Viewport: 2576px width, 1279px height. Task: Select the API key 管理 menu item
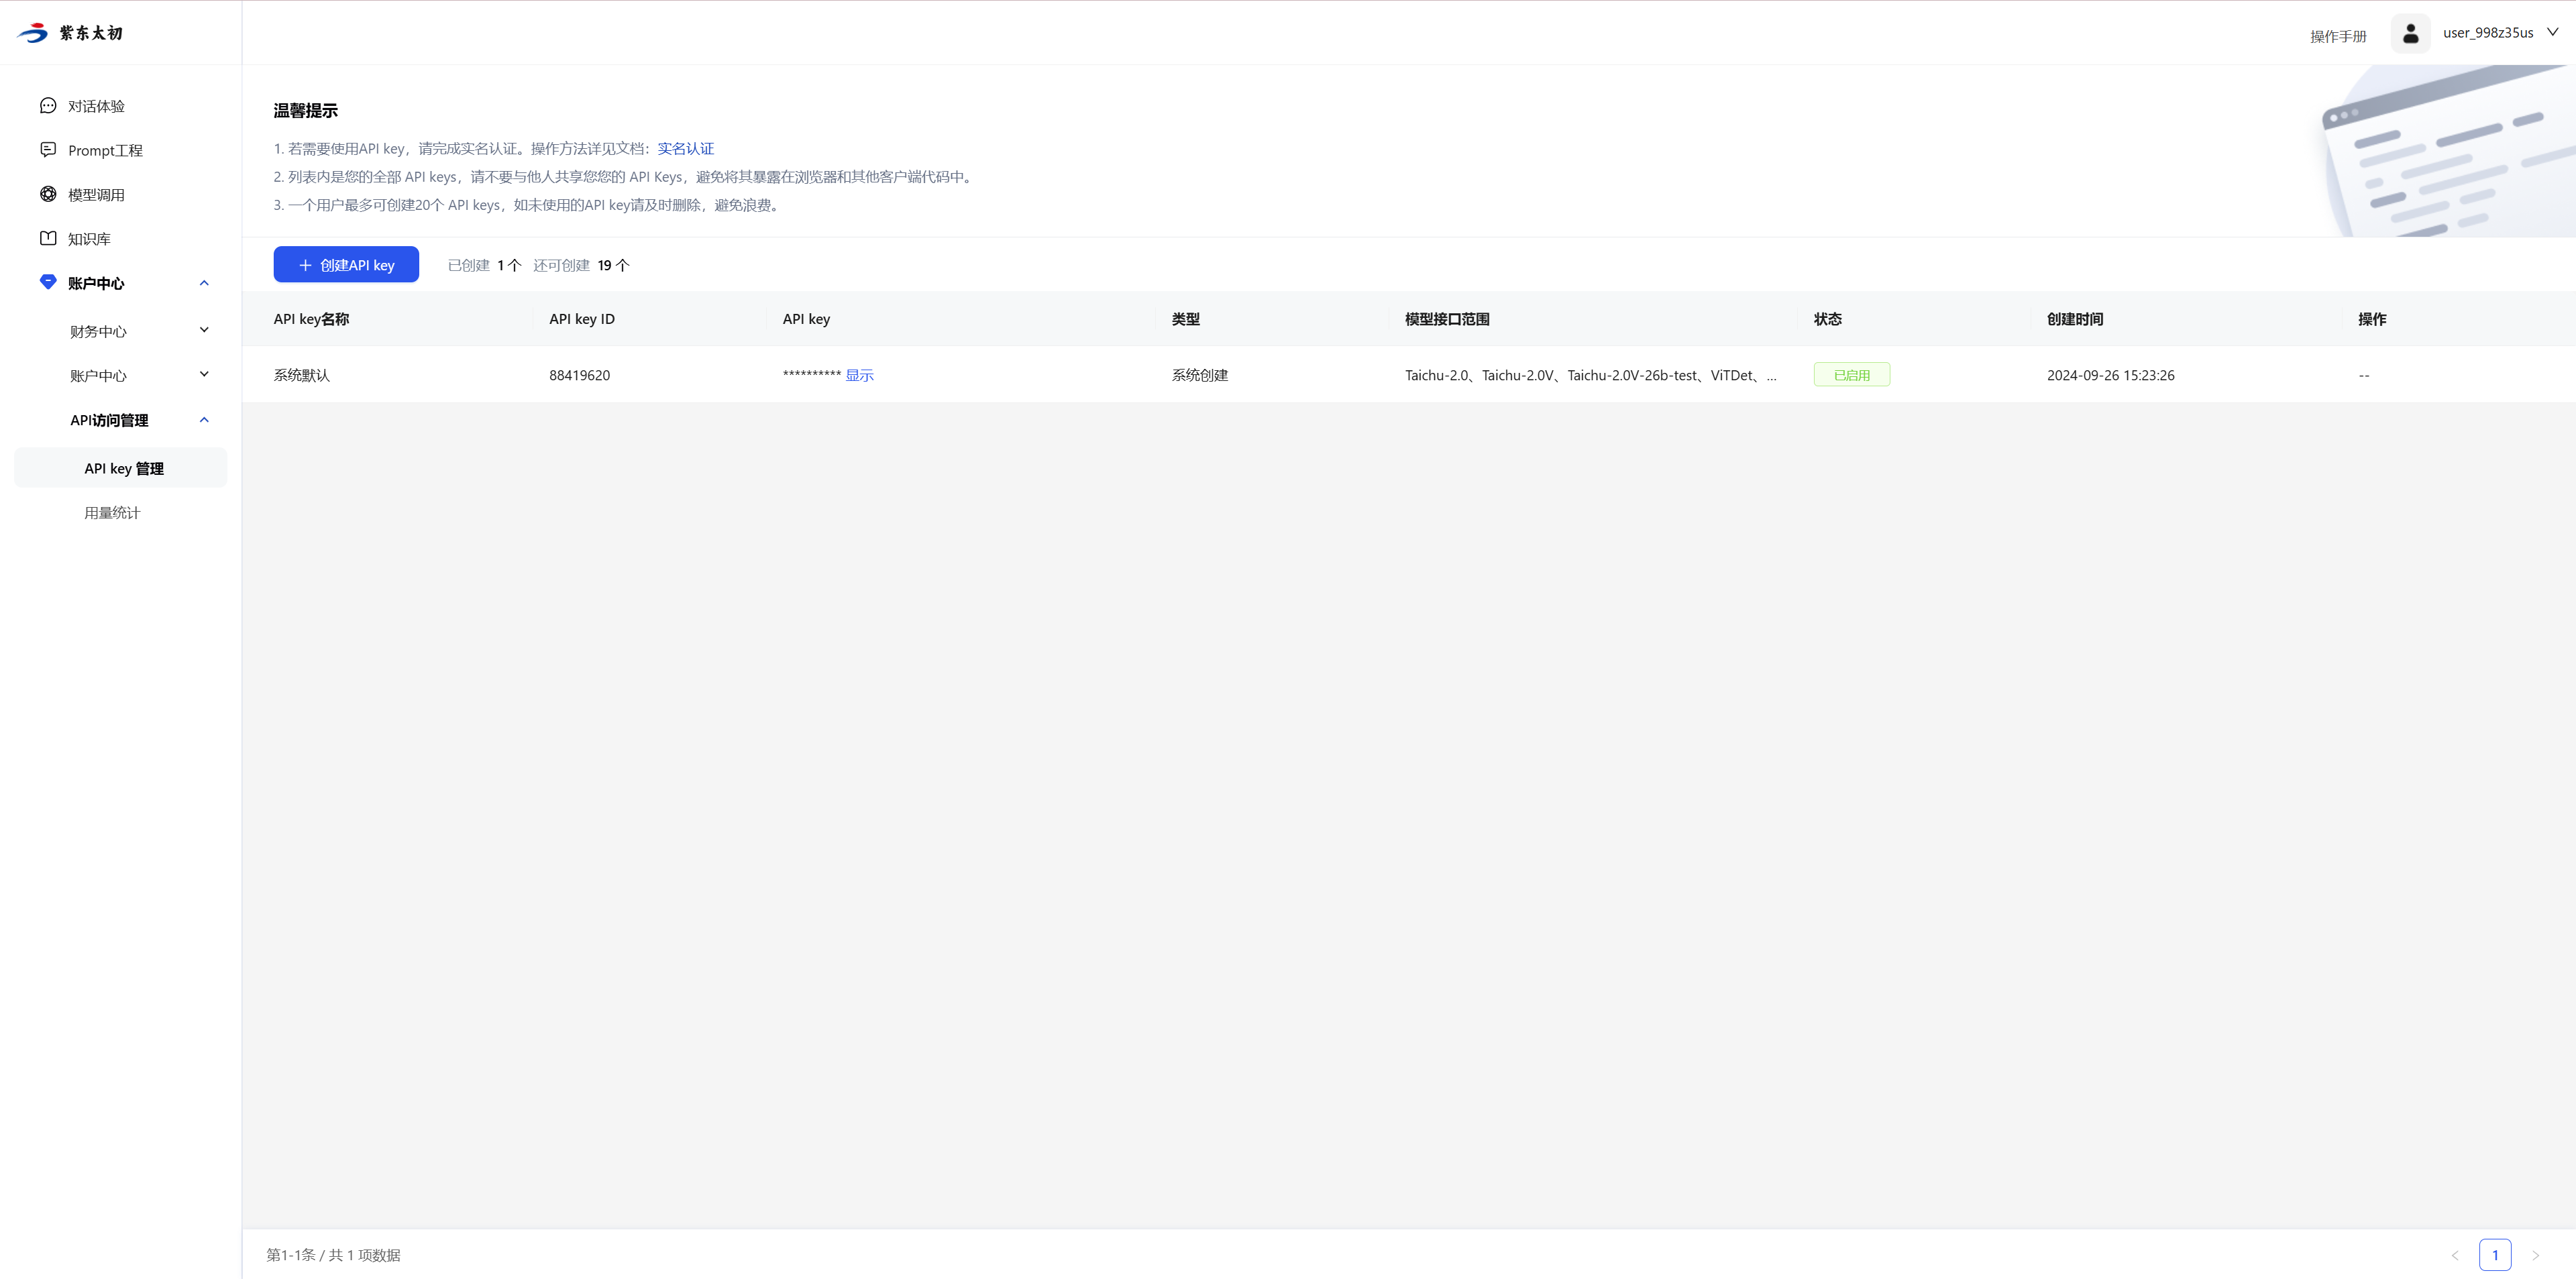click(124, 468)
